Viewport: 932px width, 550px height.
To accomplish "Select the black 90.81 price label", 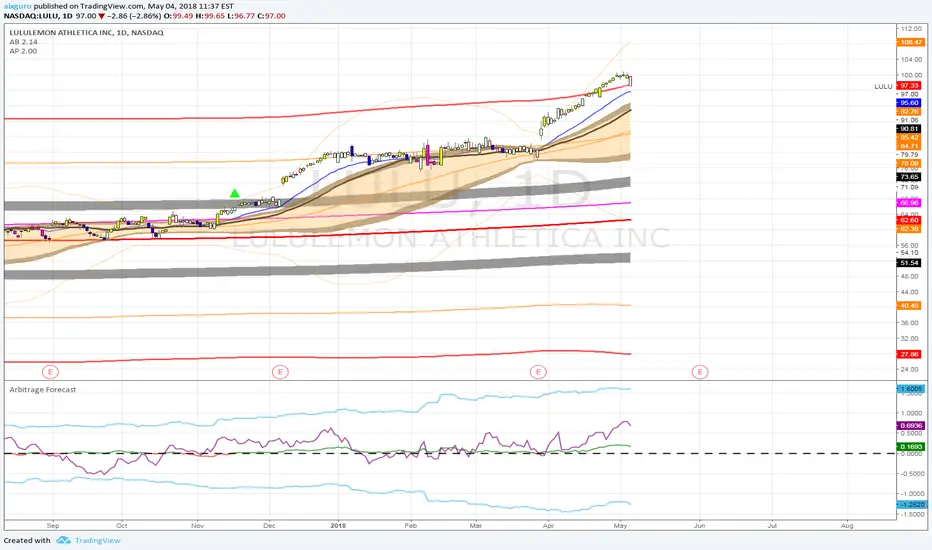I will (x=909, y=128).
